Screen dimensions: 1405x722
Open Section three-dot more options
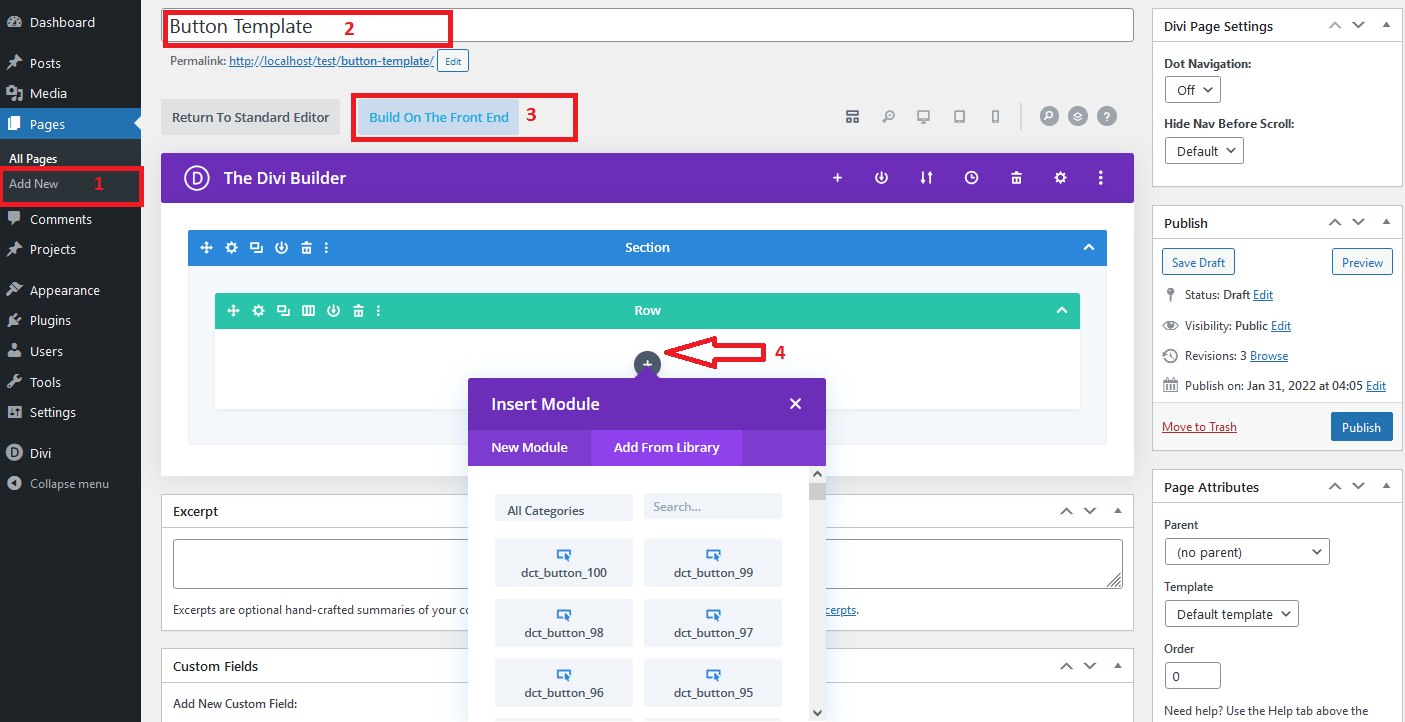[327, 248]
